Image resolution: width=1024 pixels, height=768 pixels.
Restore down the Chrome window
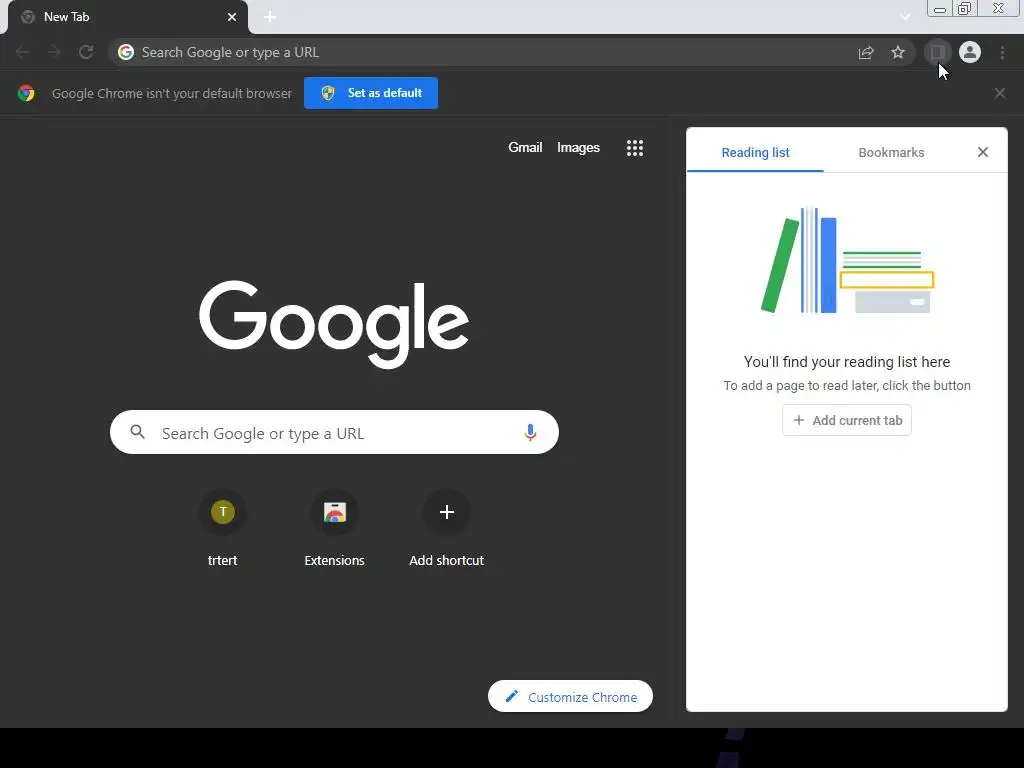(965, 9)
